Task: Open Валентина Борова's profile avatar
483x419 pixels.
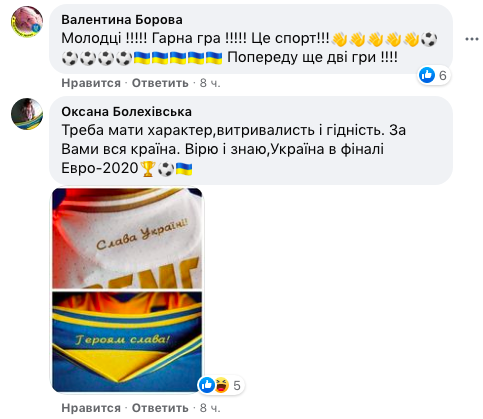Action: (27, 22)
